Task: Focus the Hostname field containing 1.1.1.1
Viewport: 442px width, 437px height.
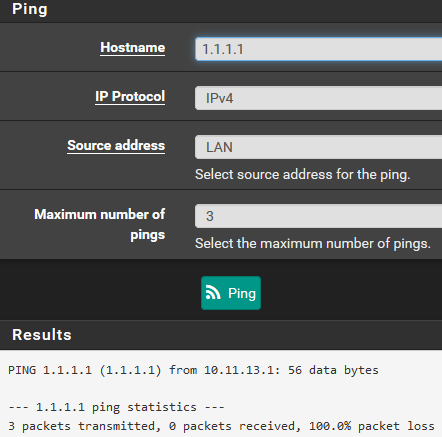Action: tap(319, 49)
